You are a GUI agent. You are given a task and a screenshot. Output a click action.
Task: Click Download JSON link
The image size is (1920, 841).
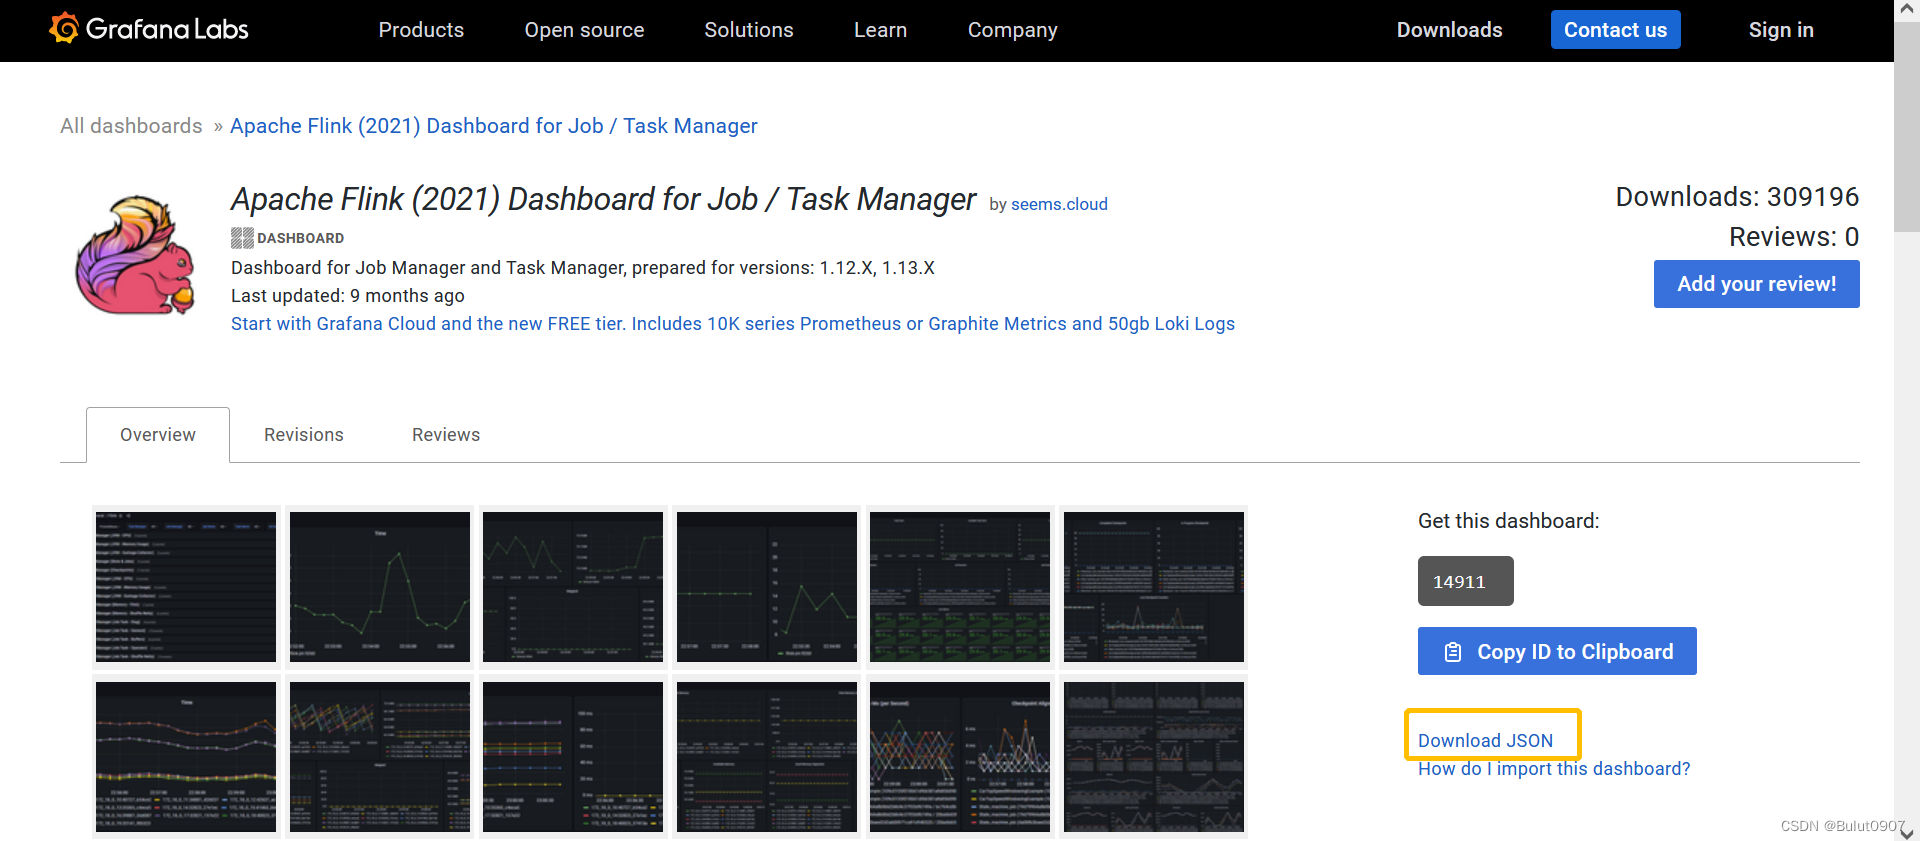(x=1485, y=741)
